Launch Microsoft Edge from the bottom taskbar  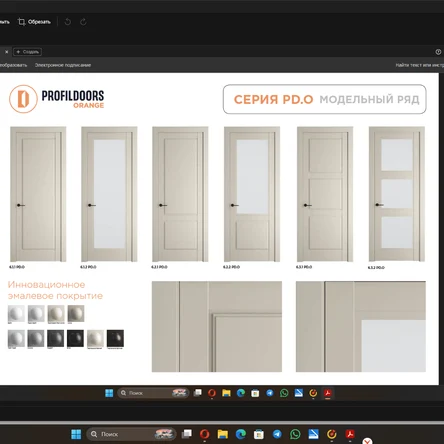[241, 434]
